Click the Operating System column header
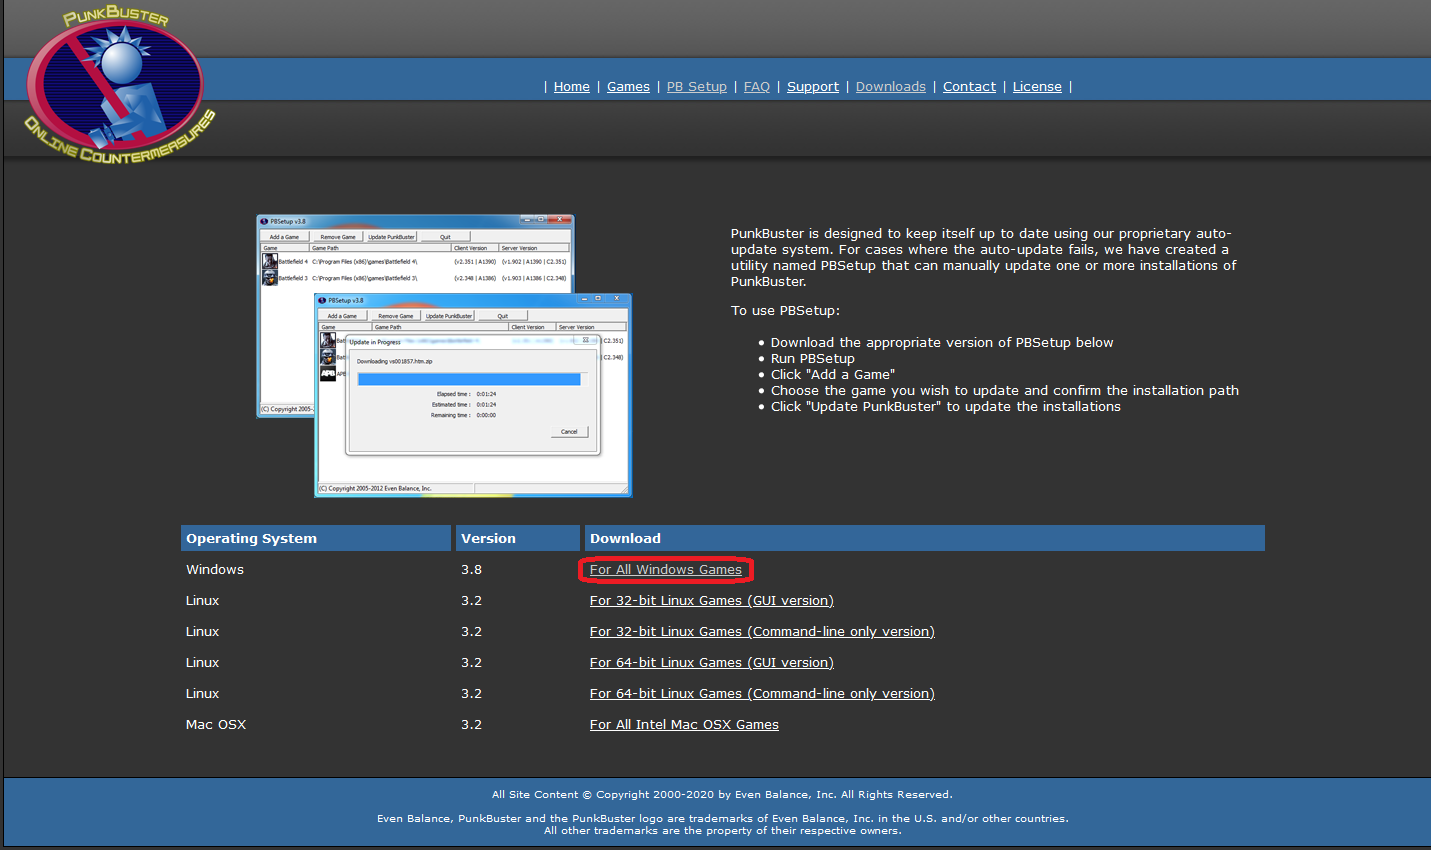The height and width of the screenshot is (850, 1431). pos(316,538)
